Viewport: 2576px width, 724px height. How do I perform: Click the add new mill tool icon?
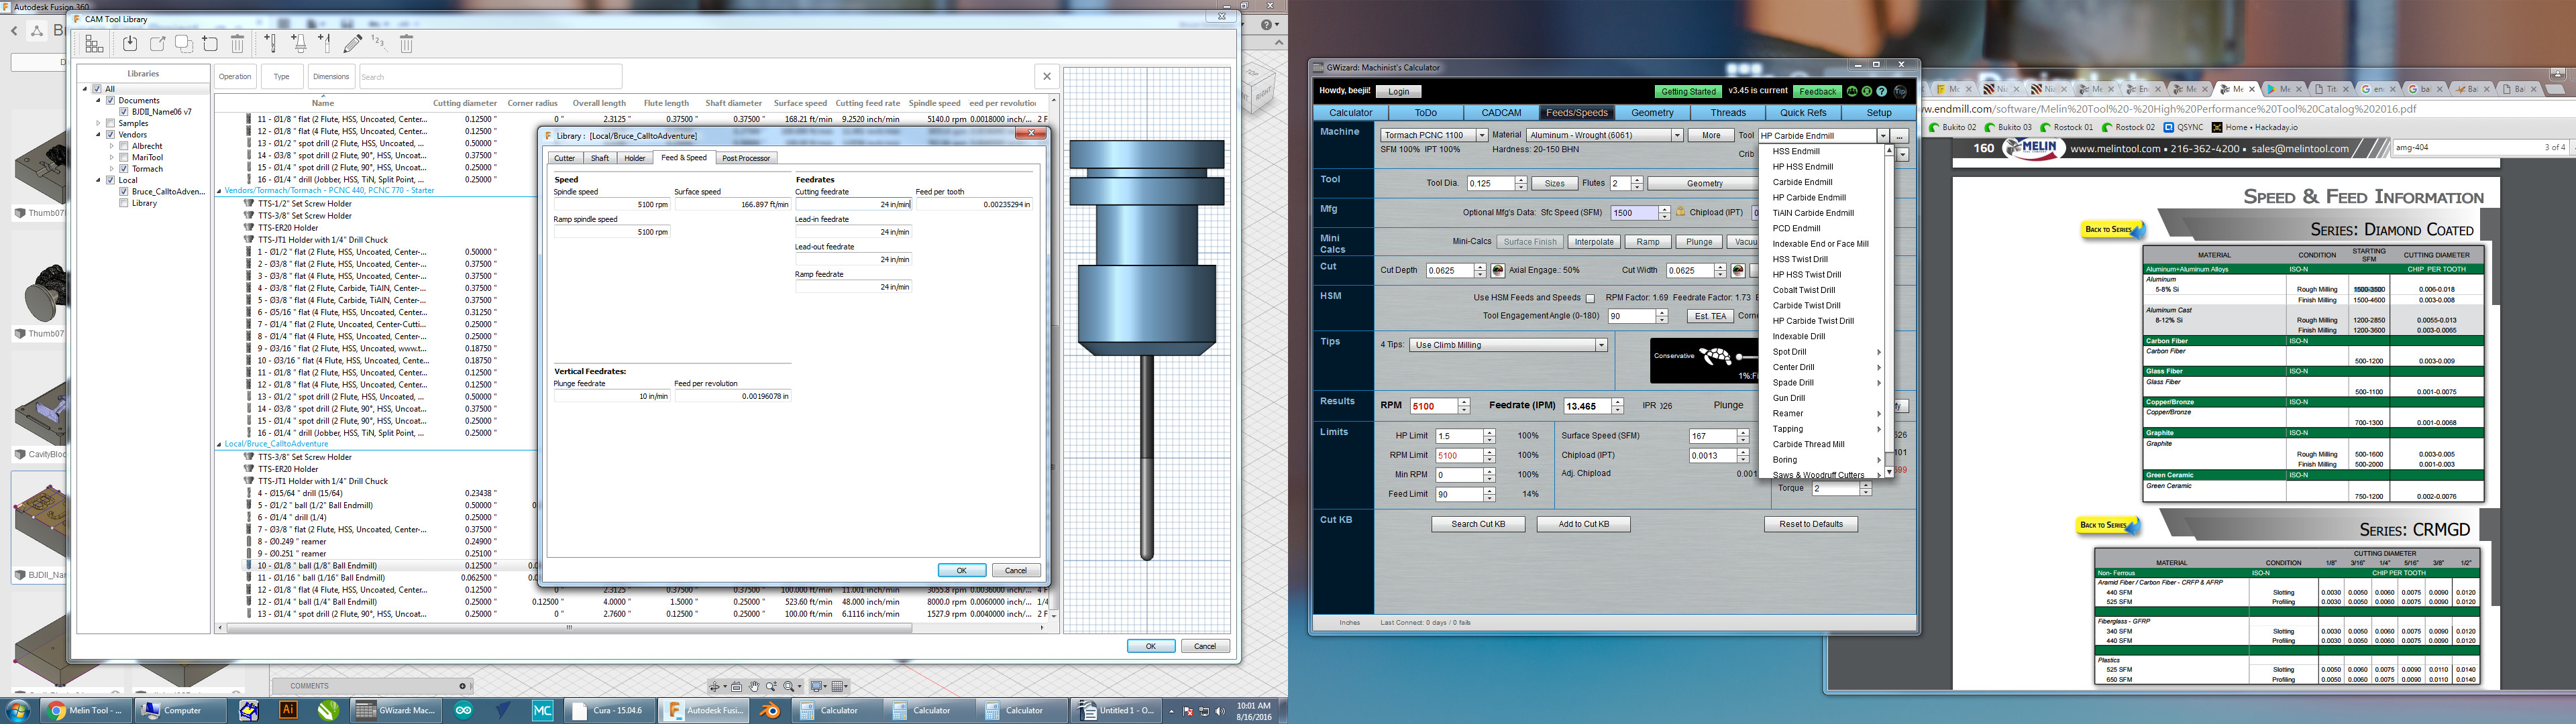(x=270, y=43)
